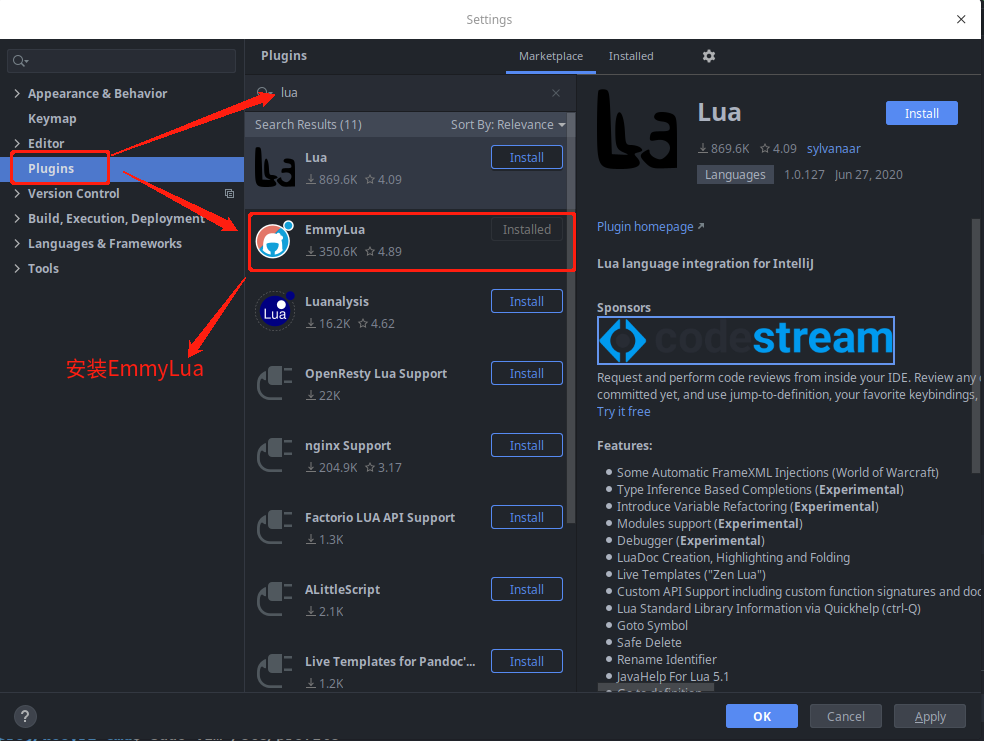Screen dimensions: 984x741
Task: Select the EmmyLua plugin name
Action: click(x=334, y=230)
